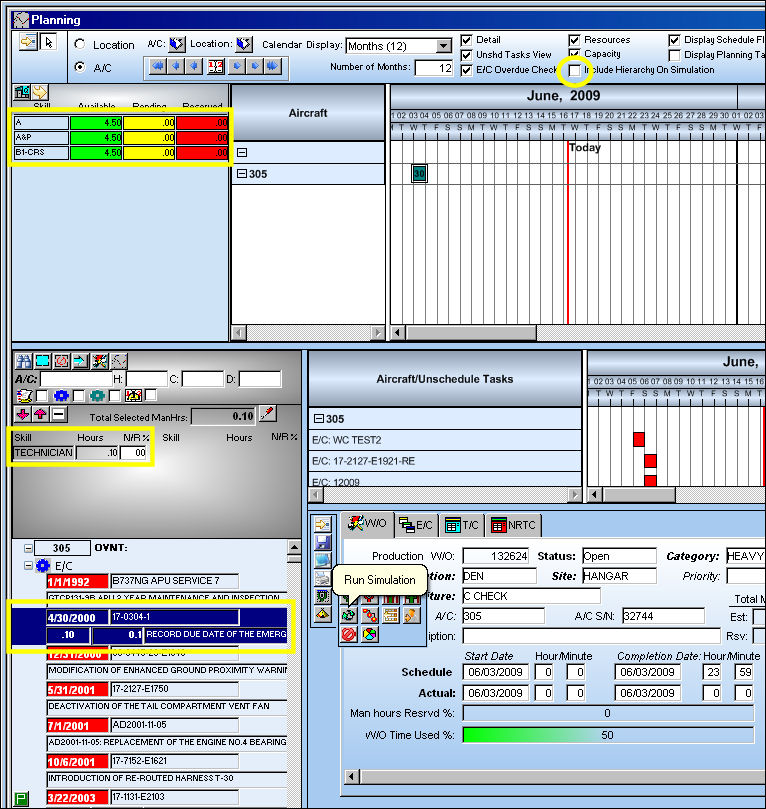Screen dimensions: 766x809
Task: Click the cyan rectangle icon
Action: coord(42,361)
